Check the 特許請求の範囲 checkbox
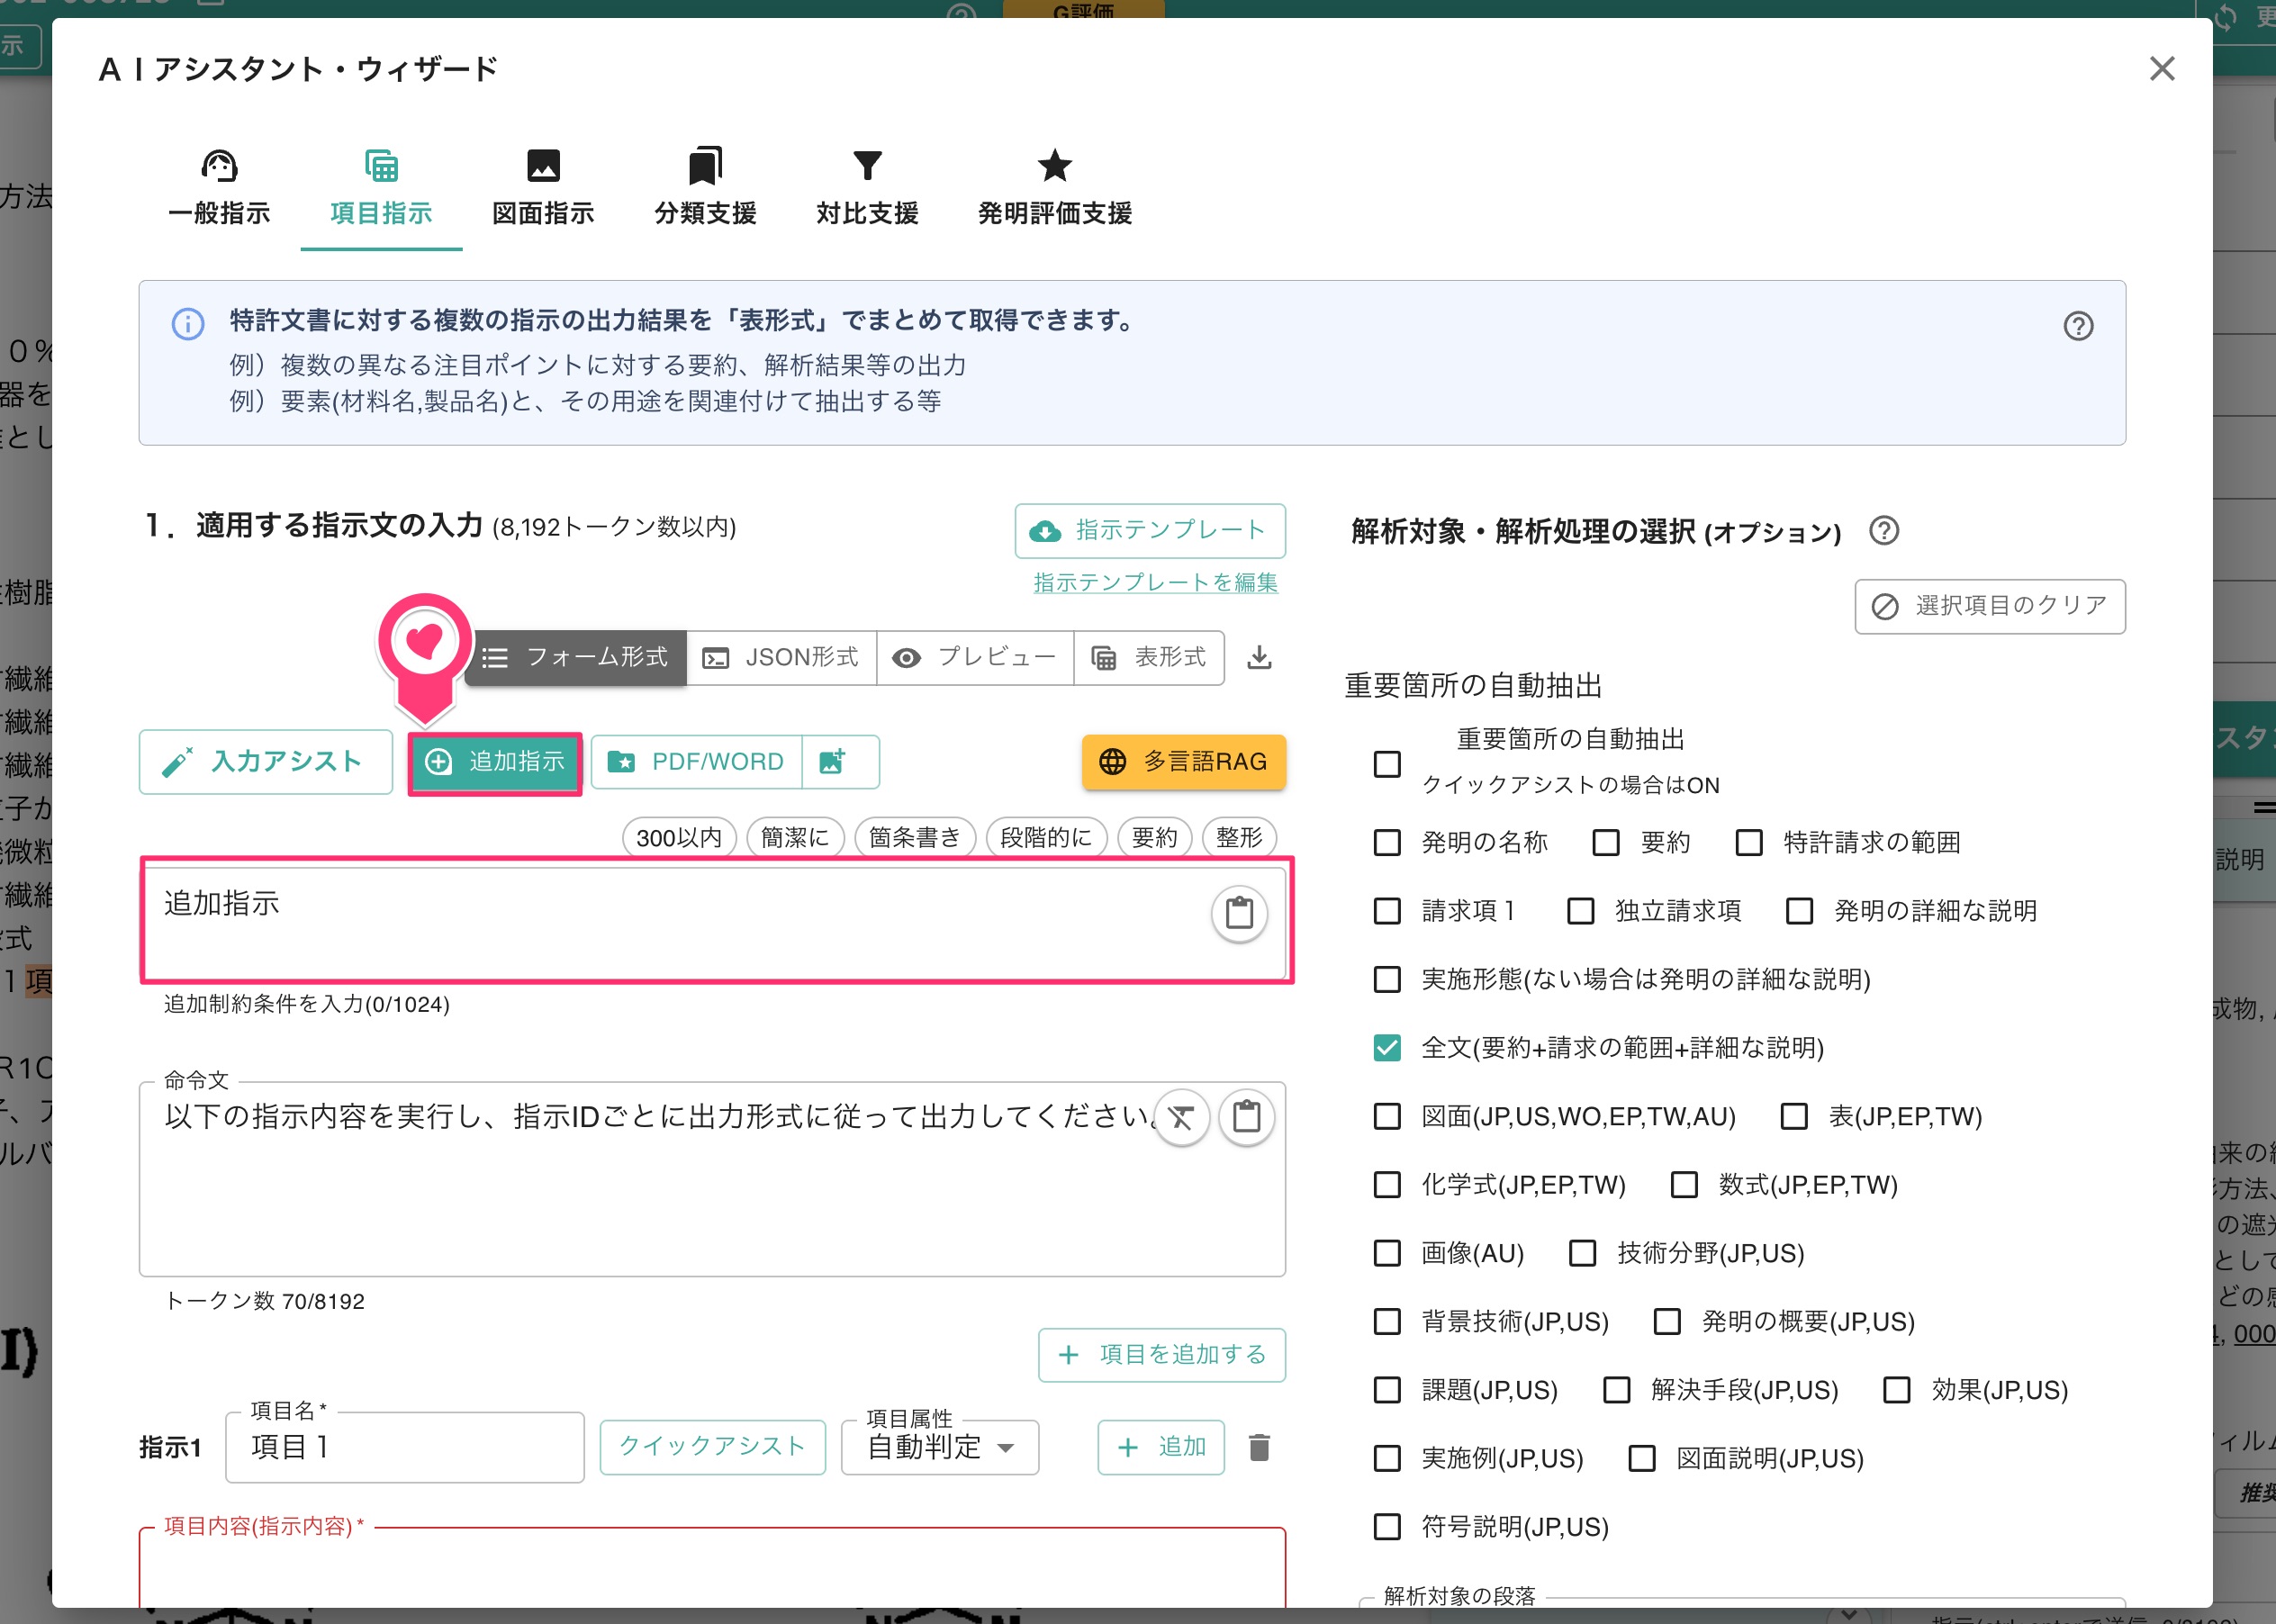2276x1624 pixels. 1749,842
